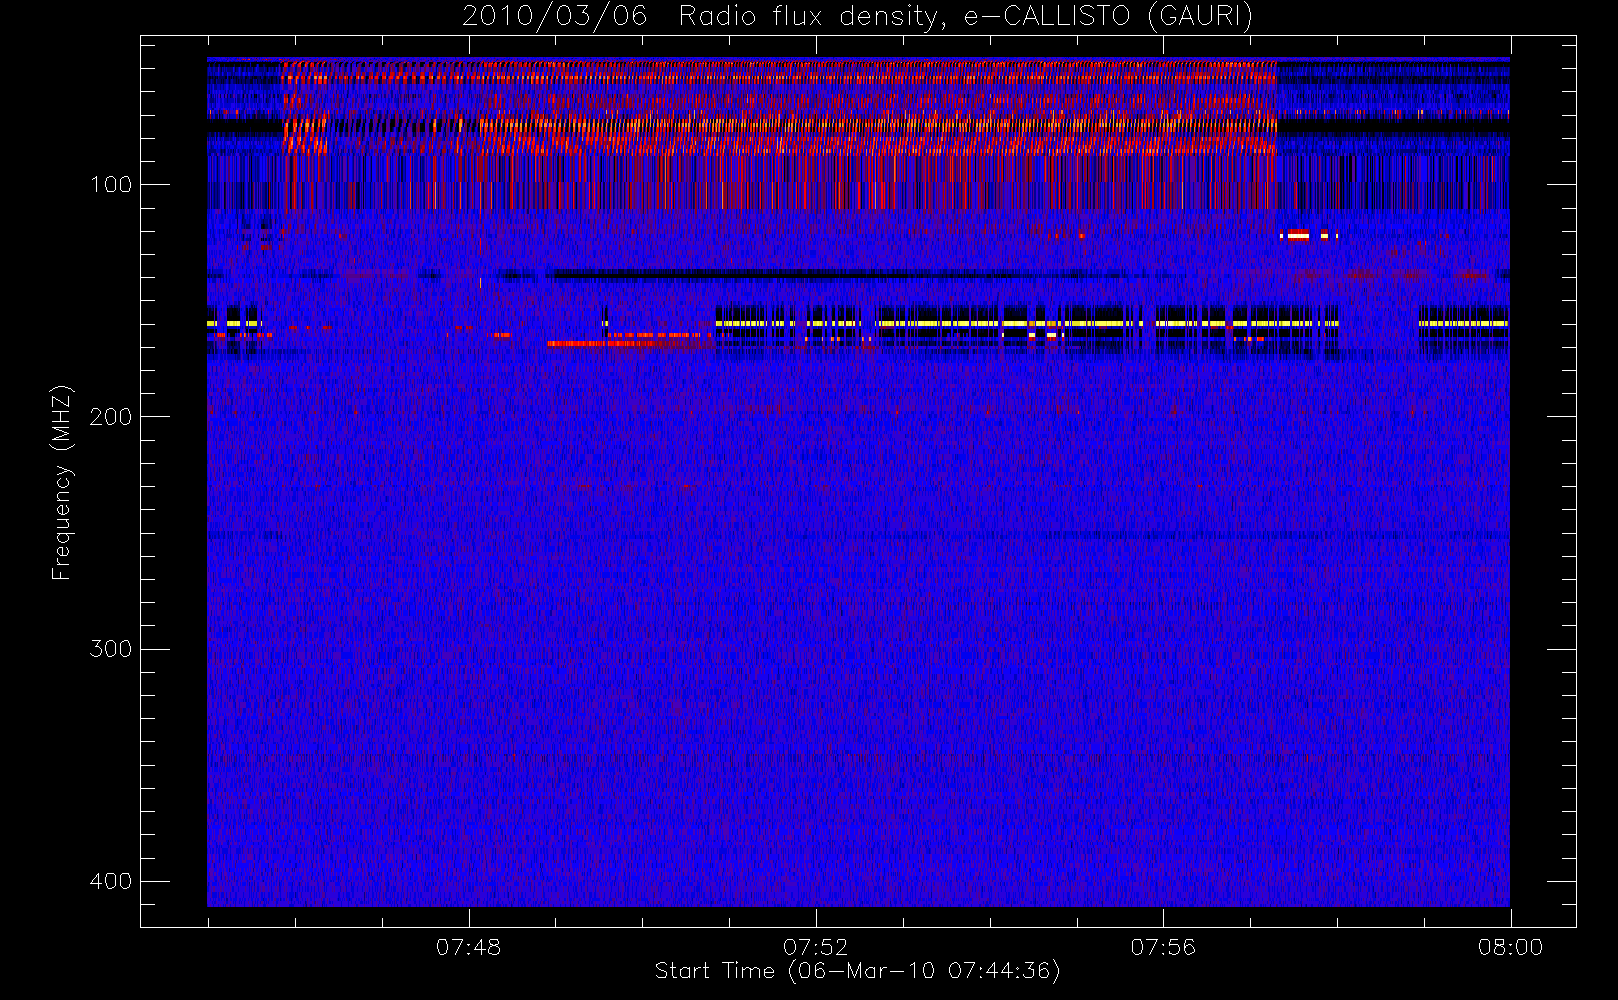The height and width of the screenshot is (1000, 1618).
Task: Click the 400 frequency tick label
Action: point(110,881)
